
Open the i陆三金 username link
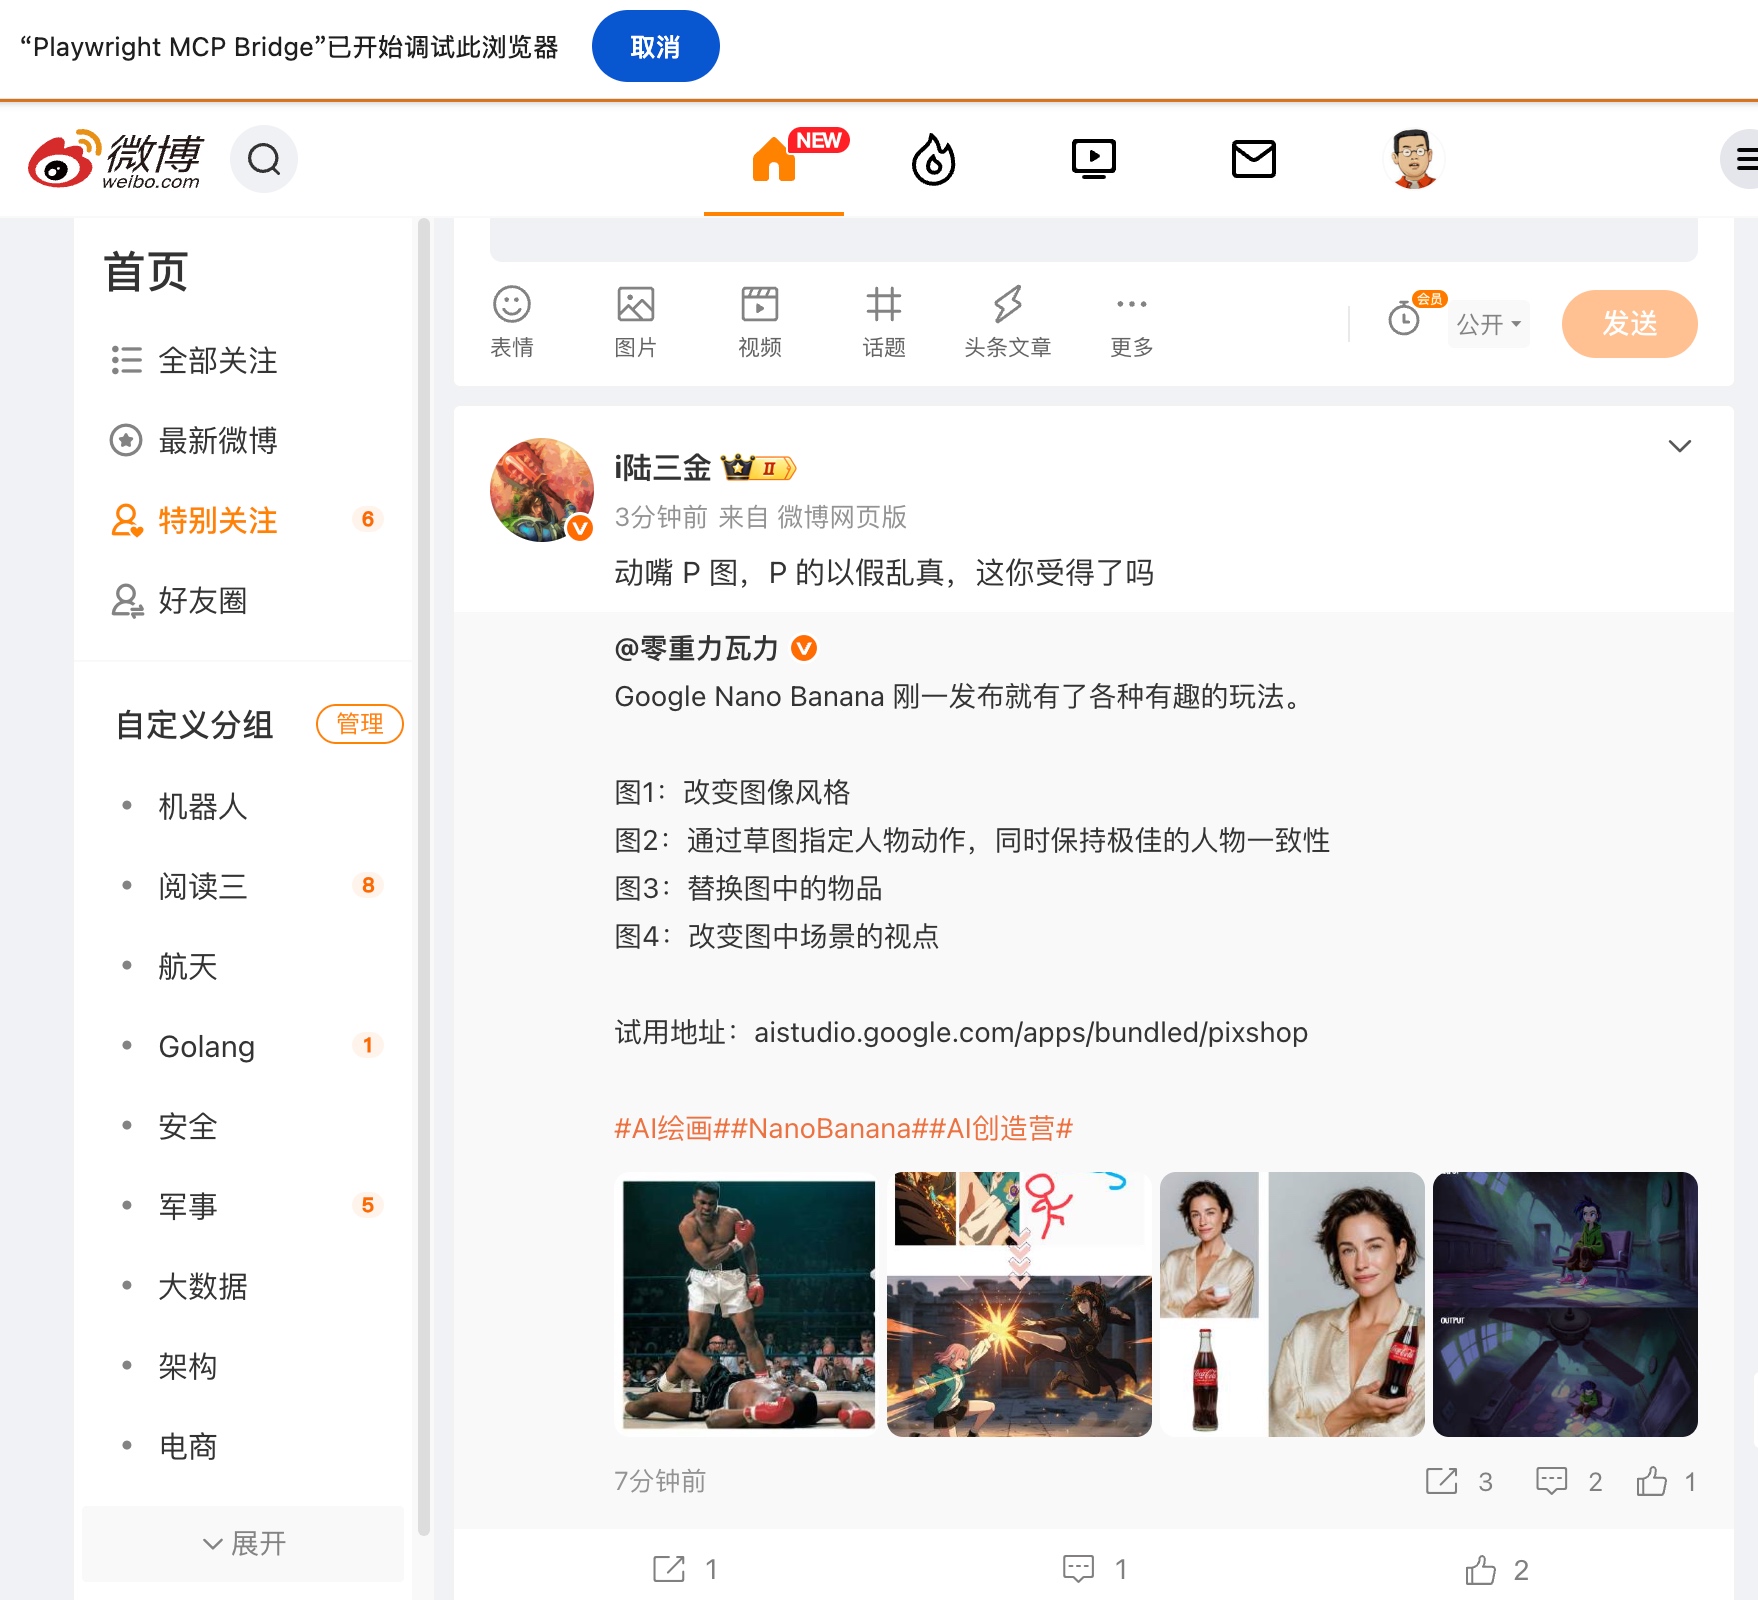coord(662,468)
